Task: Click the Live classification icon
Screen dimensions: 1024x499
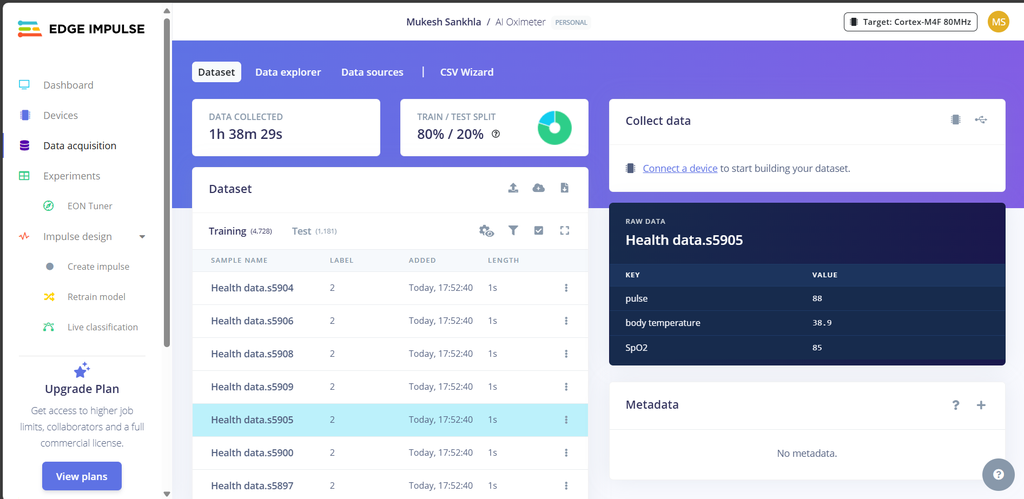Action: coord(49,327)
